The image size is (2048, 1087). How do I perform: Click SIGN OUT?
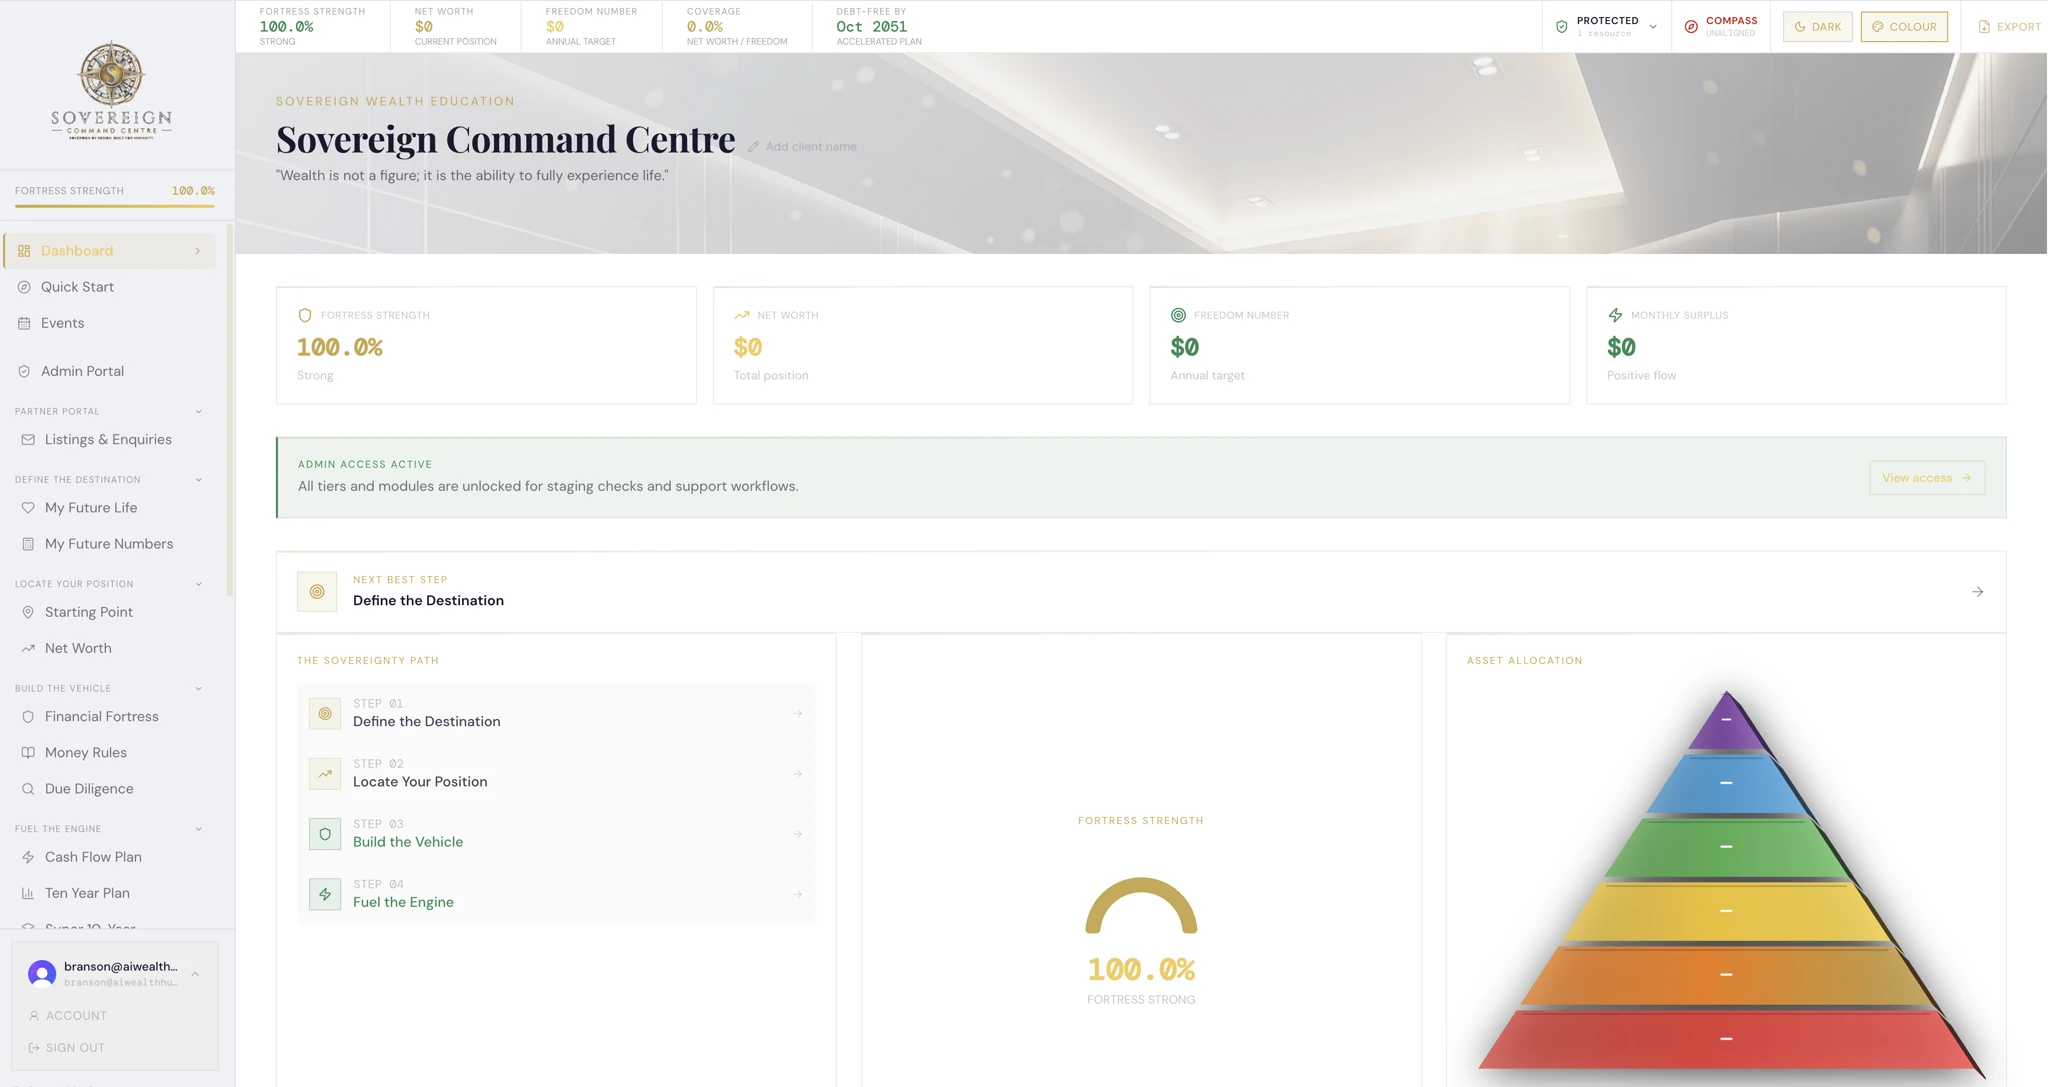66,1048
